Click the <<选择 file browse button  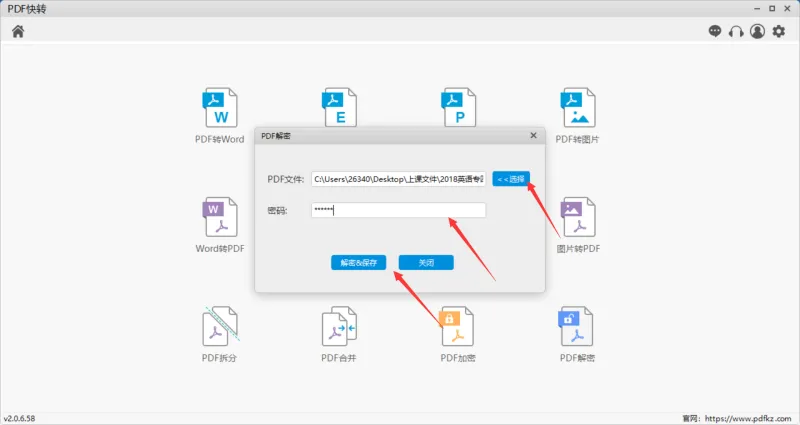point(511,179)
